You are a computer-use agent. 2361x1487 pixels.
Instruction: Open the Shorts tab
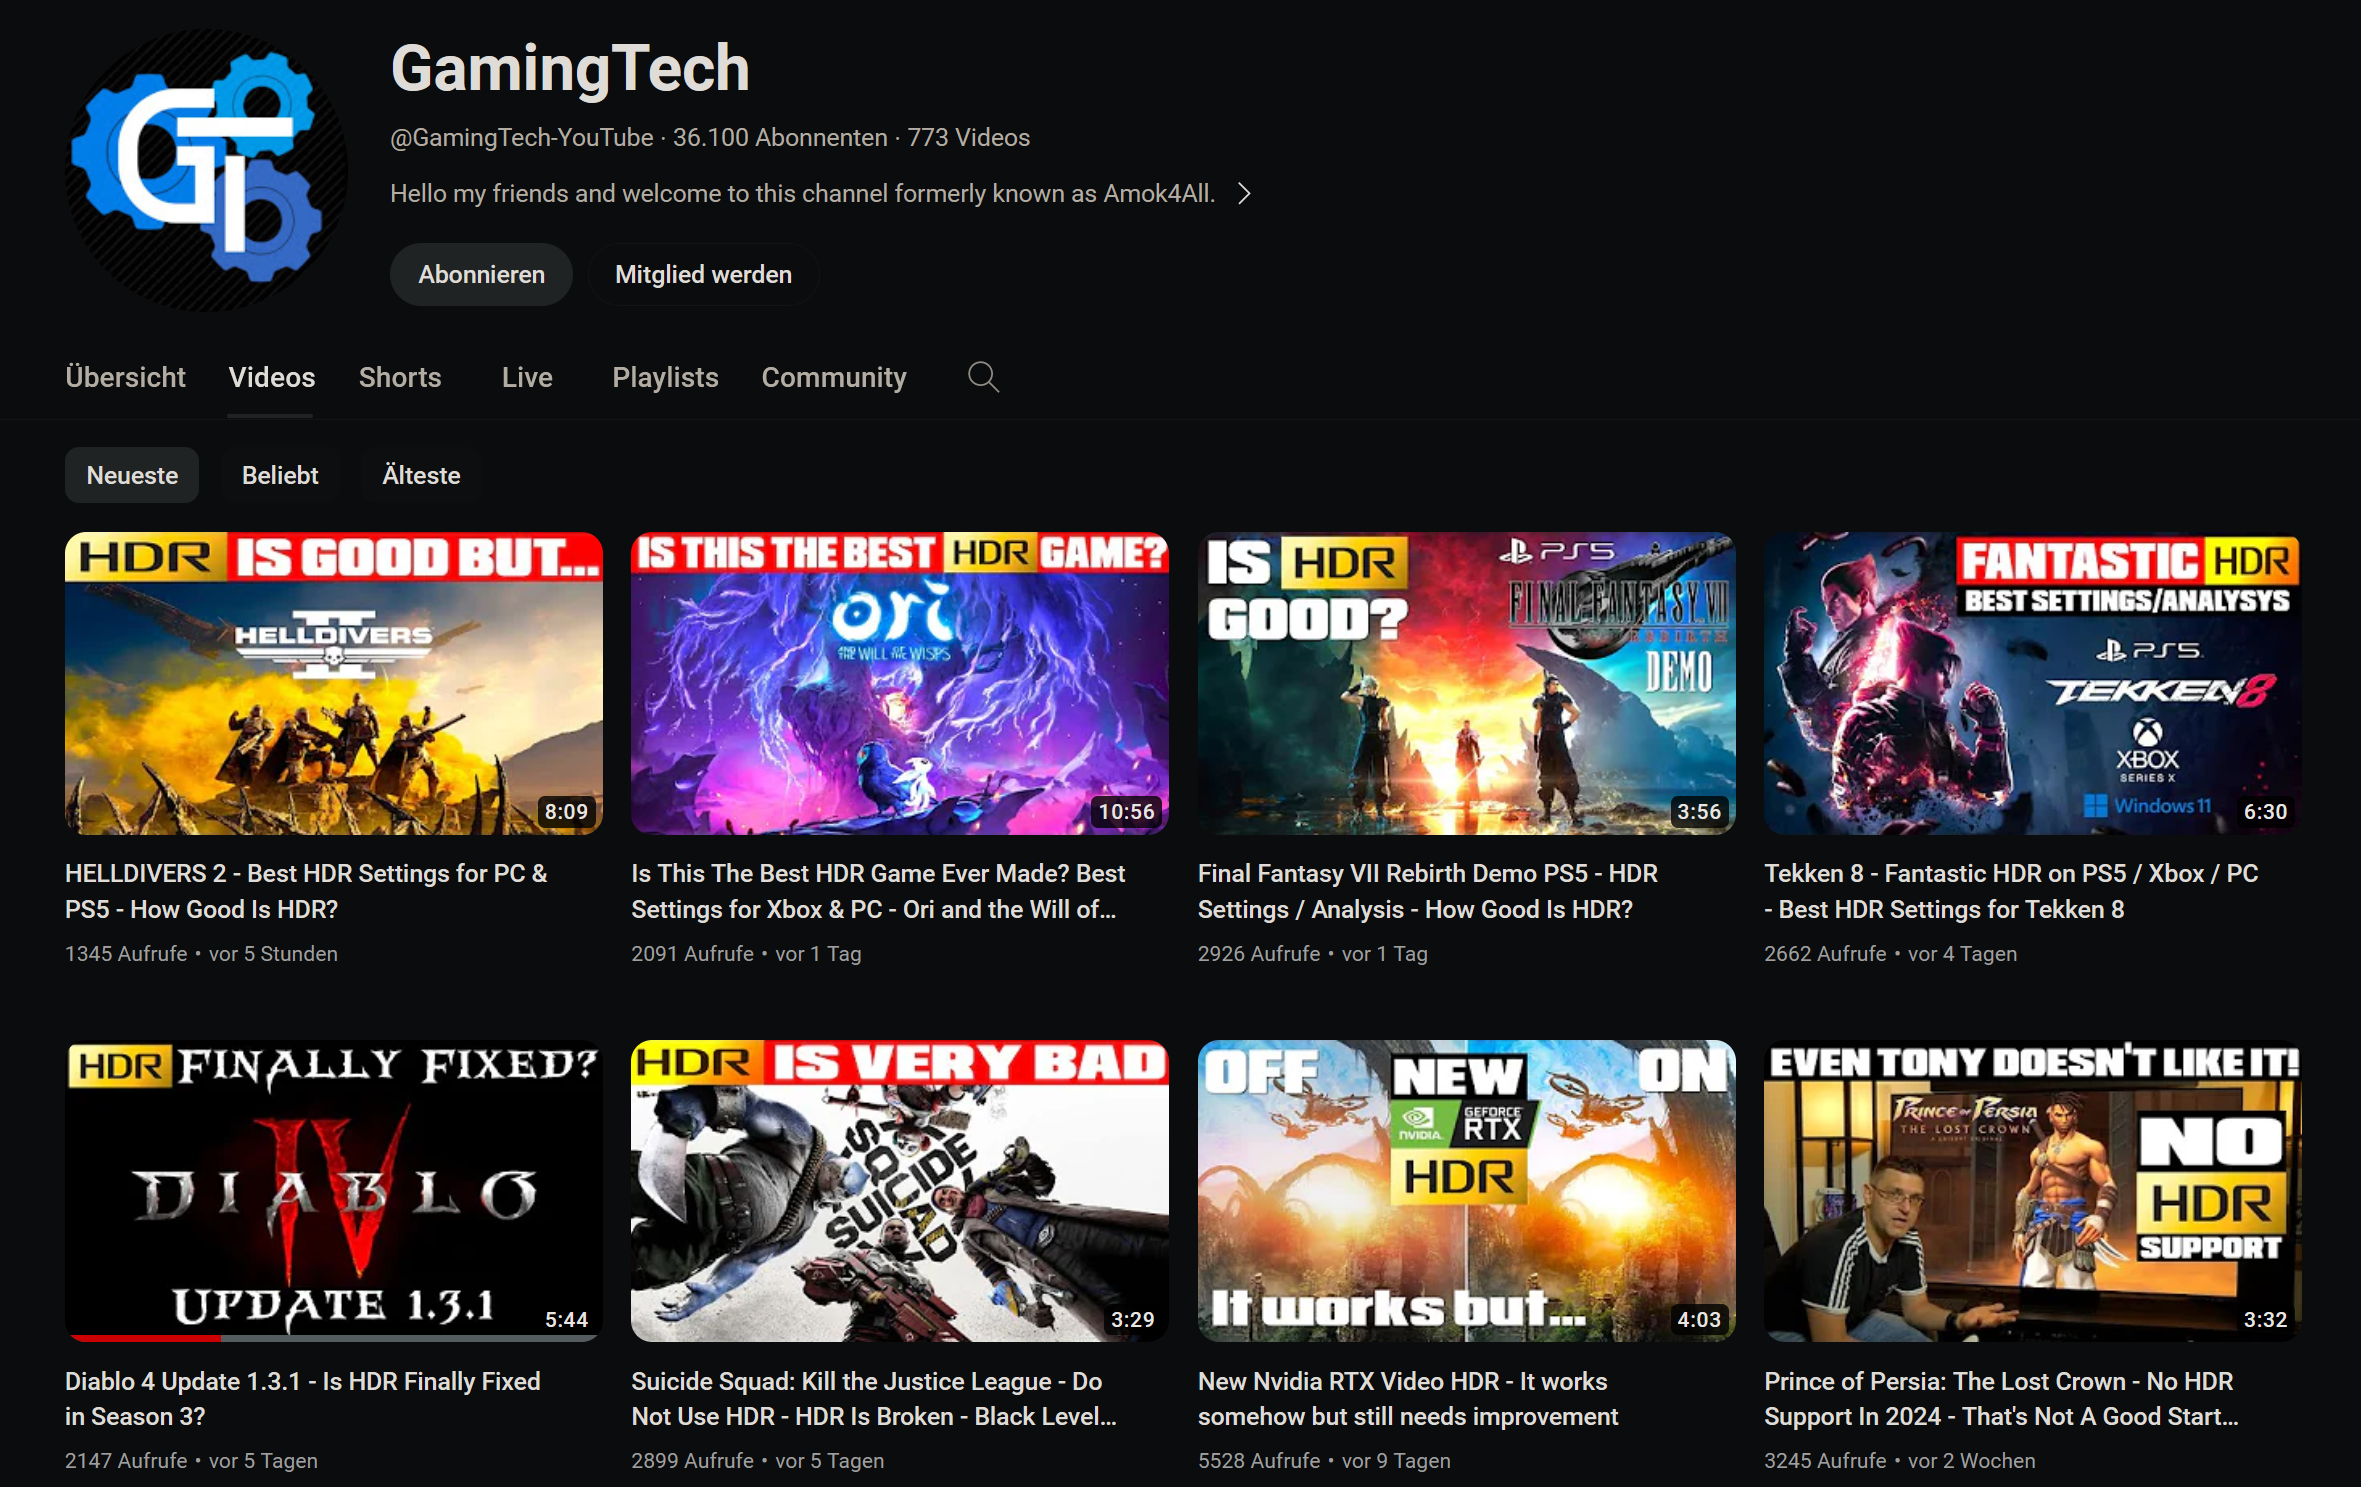tap(400, 377)
